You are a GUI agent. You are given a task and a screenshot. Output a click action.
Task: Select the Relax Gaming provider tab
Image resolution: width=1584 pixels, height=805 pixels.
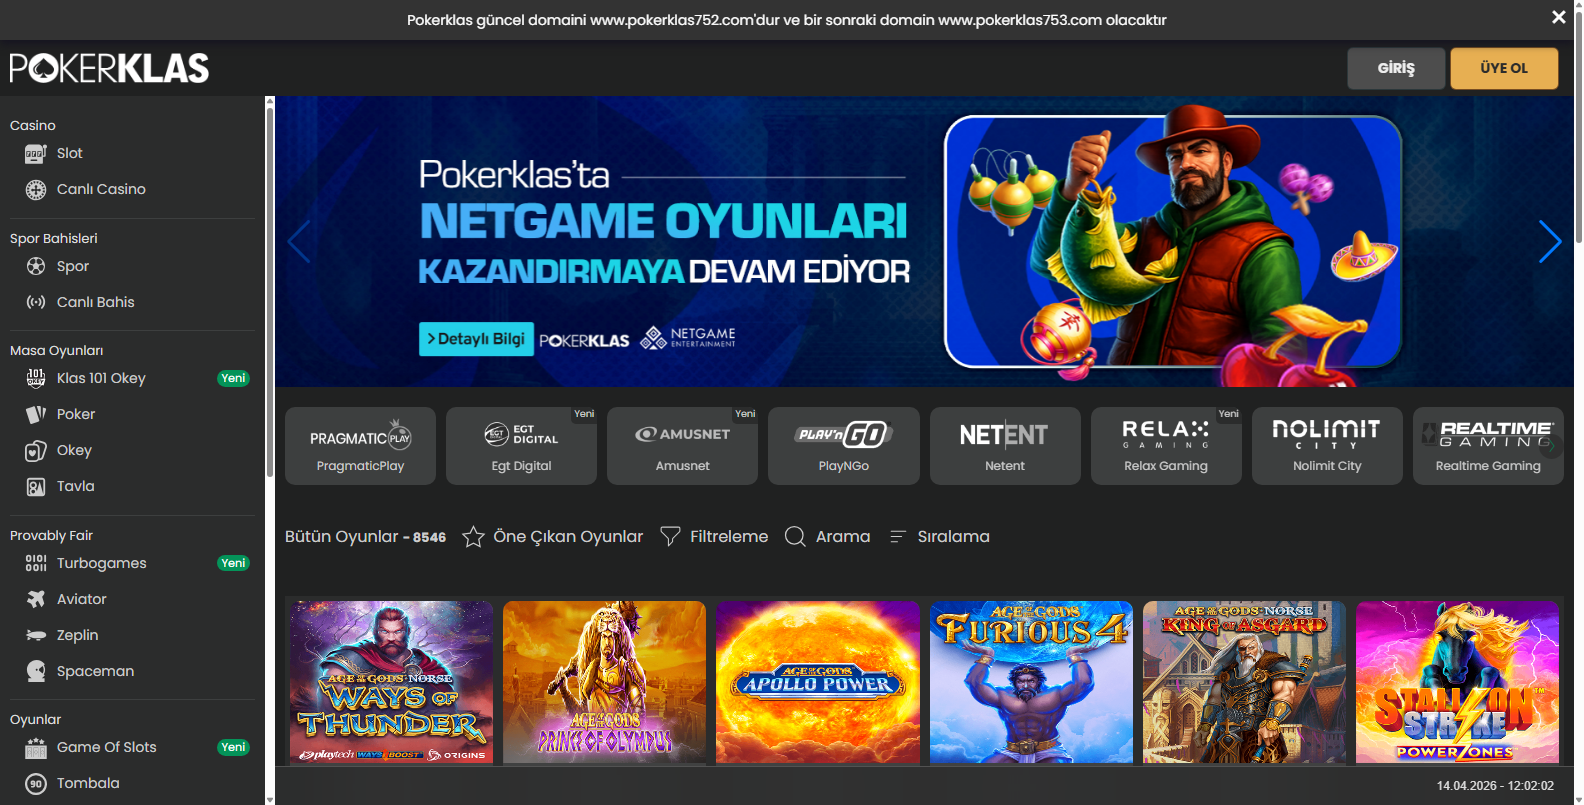[1166, 446]
